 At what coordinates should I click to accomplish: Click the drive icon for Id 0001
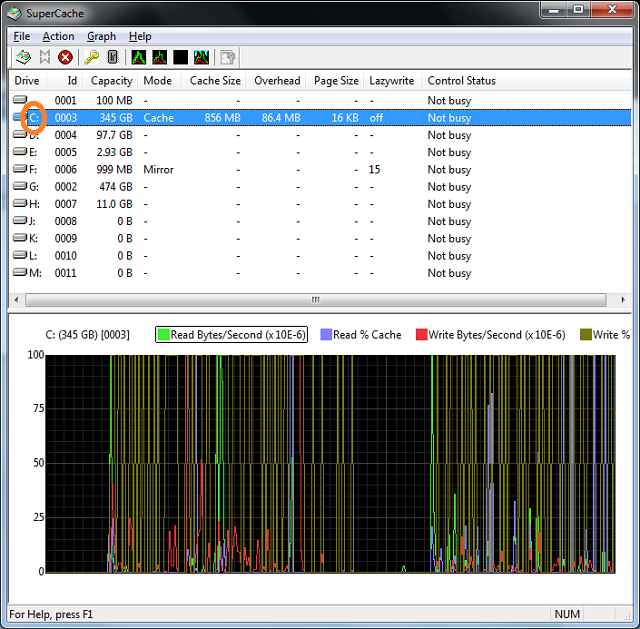pyautogui.click(x=20, y=99)
